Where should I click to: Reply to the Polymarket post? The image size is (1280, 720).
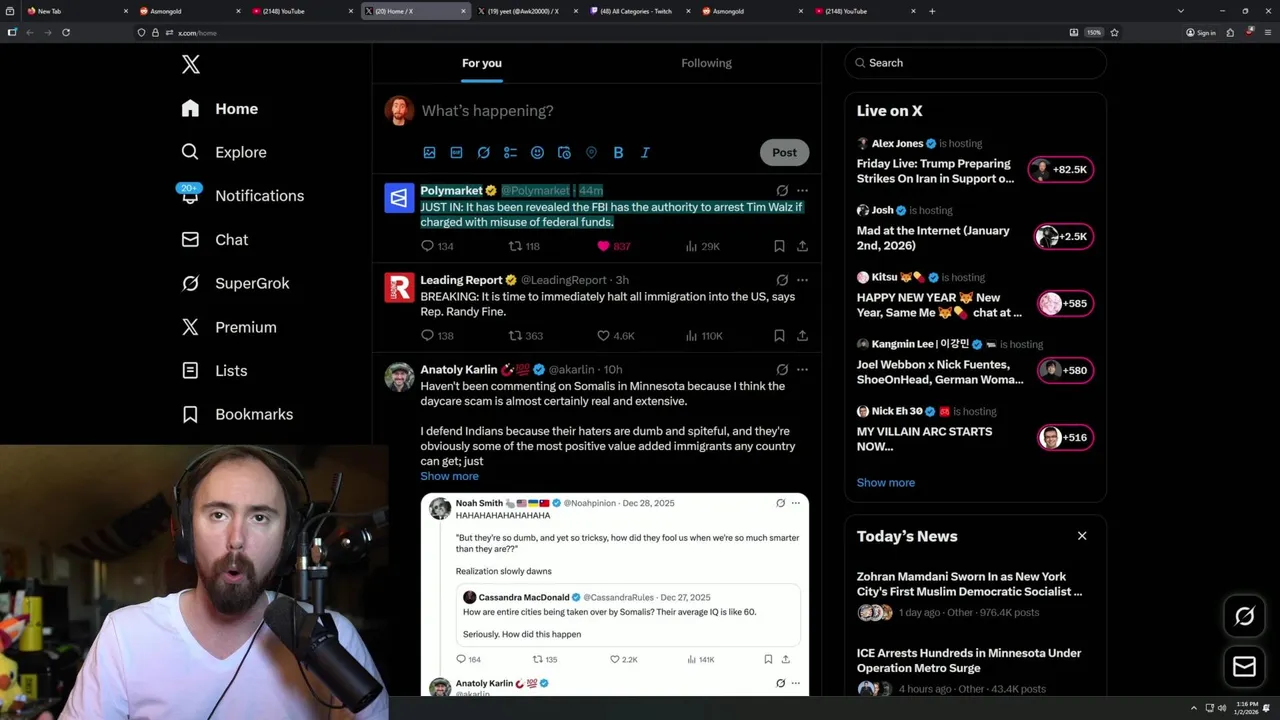[x=437, y=246]
